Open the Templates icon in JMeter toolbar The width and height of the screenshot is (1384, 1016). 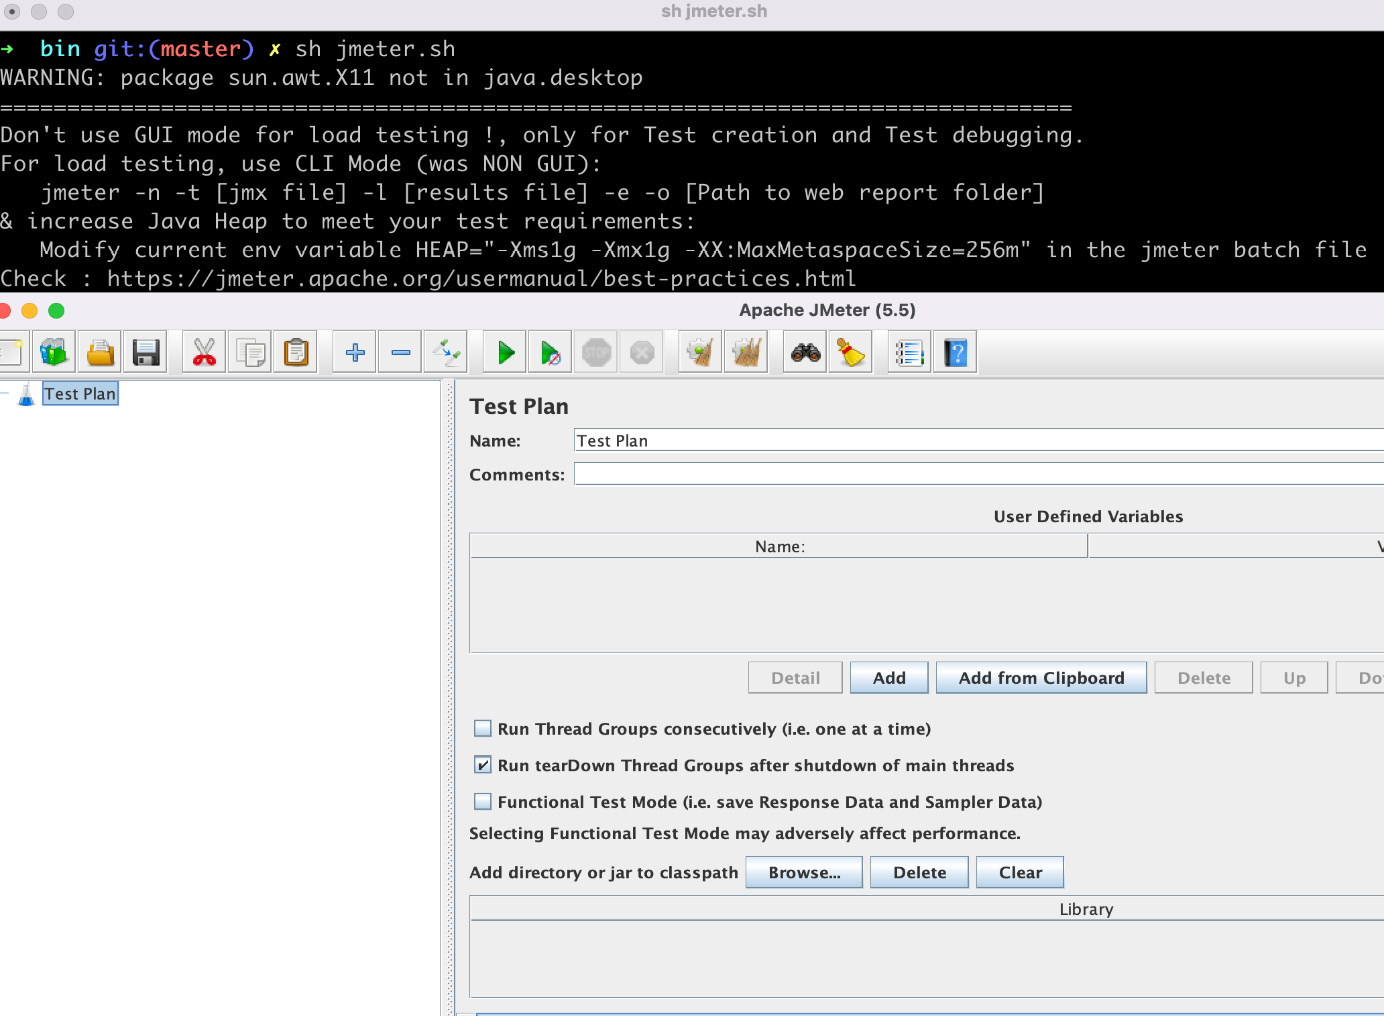point(54,352)
